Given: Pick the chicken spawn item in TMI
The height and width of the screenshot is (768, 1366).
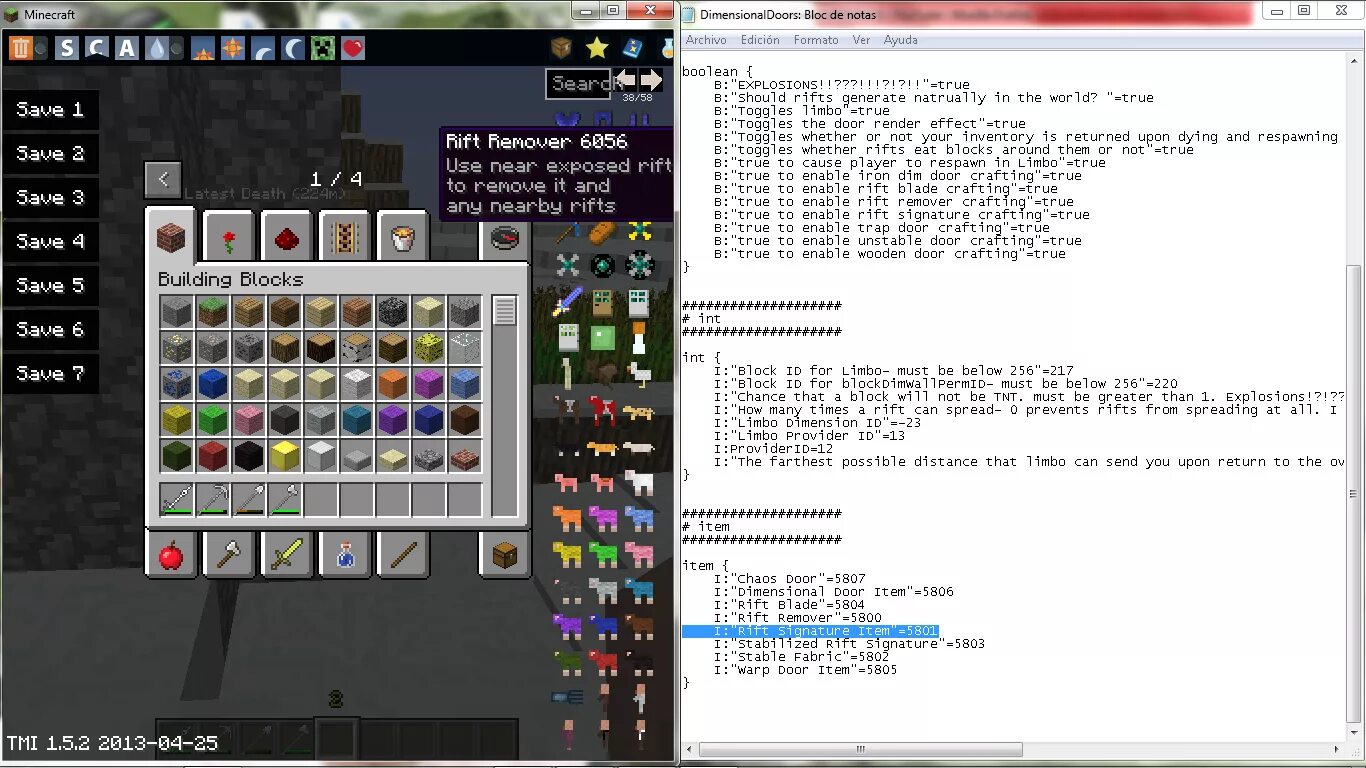Looking at the screenshot, I should point(638,374).
